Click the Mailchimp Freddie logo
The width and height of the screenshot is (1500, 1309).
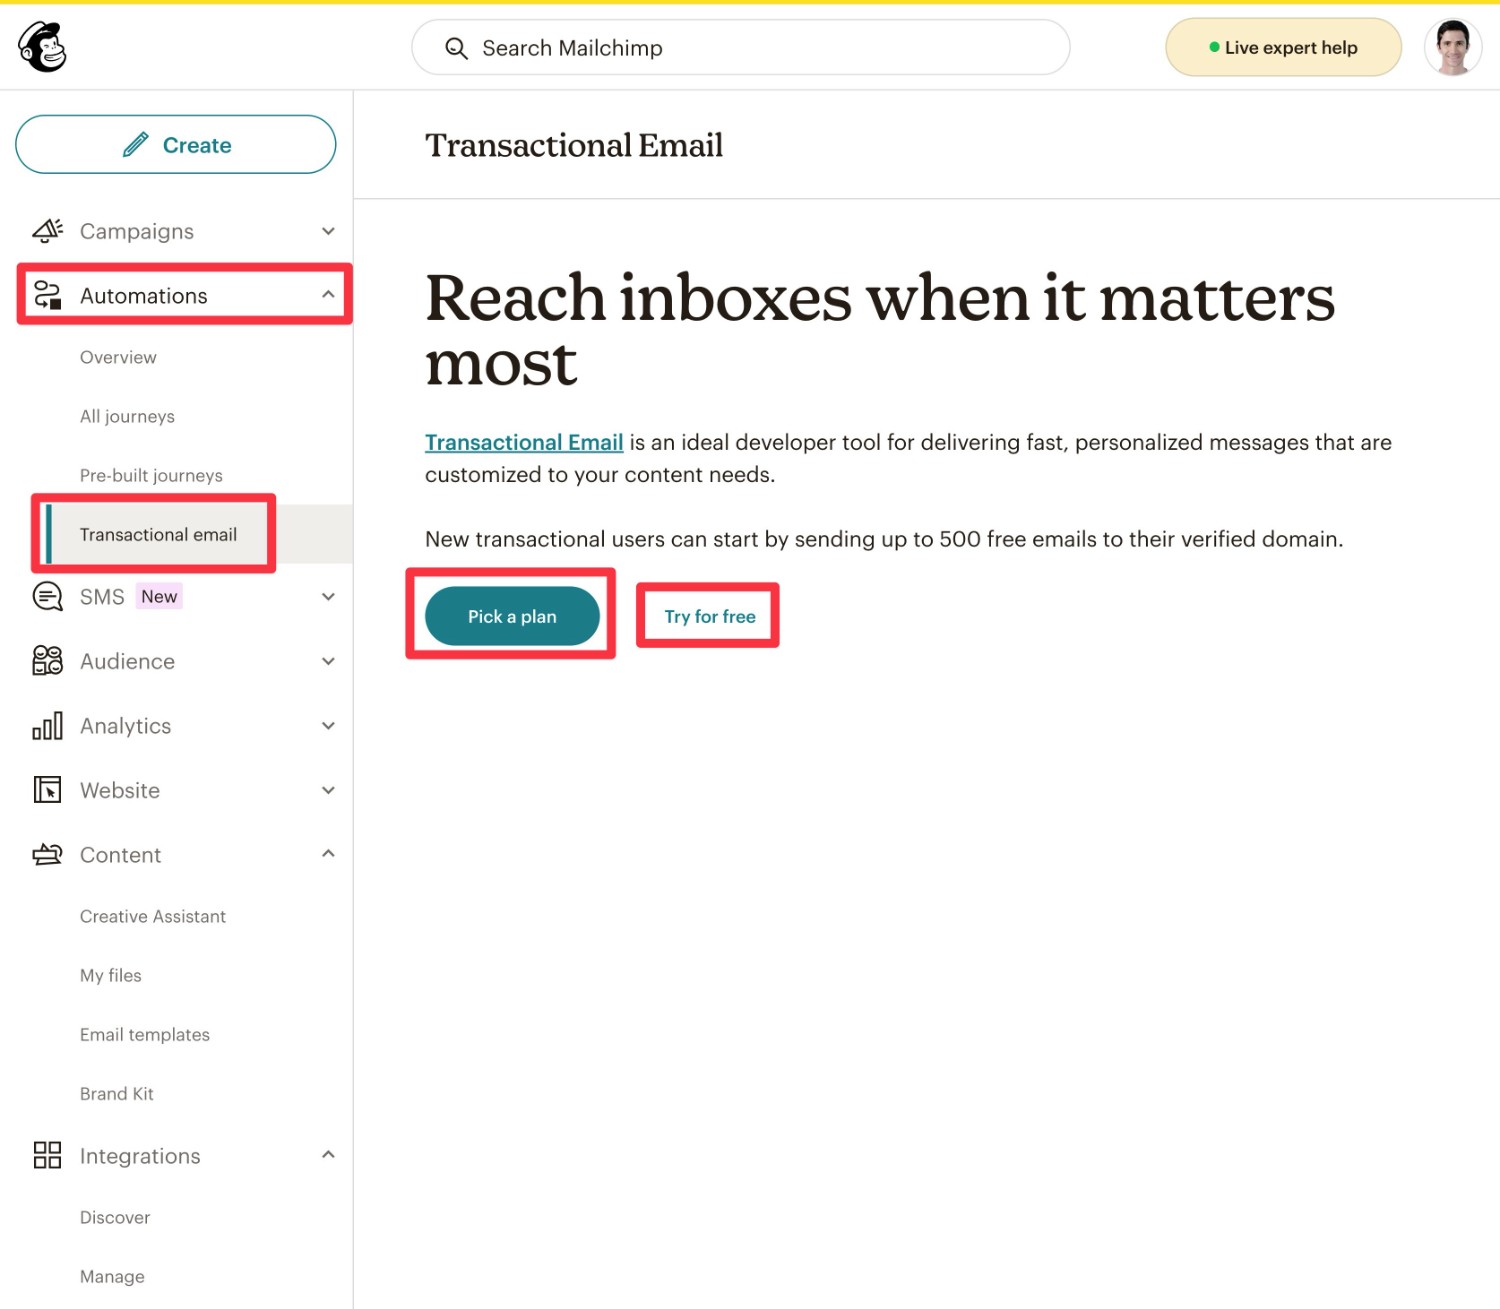(x=42, y=47)
